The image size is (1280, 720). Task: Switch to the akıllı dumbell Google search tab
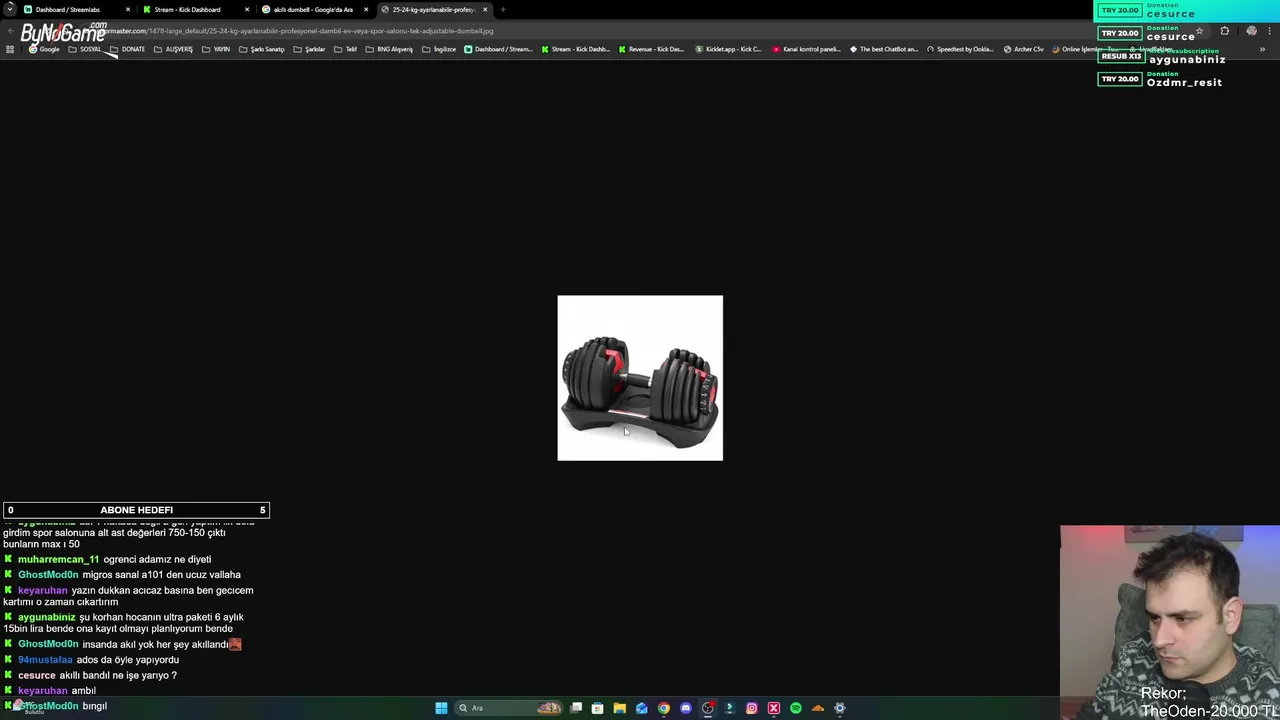[x=314, y=10]
